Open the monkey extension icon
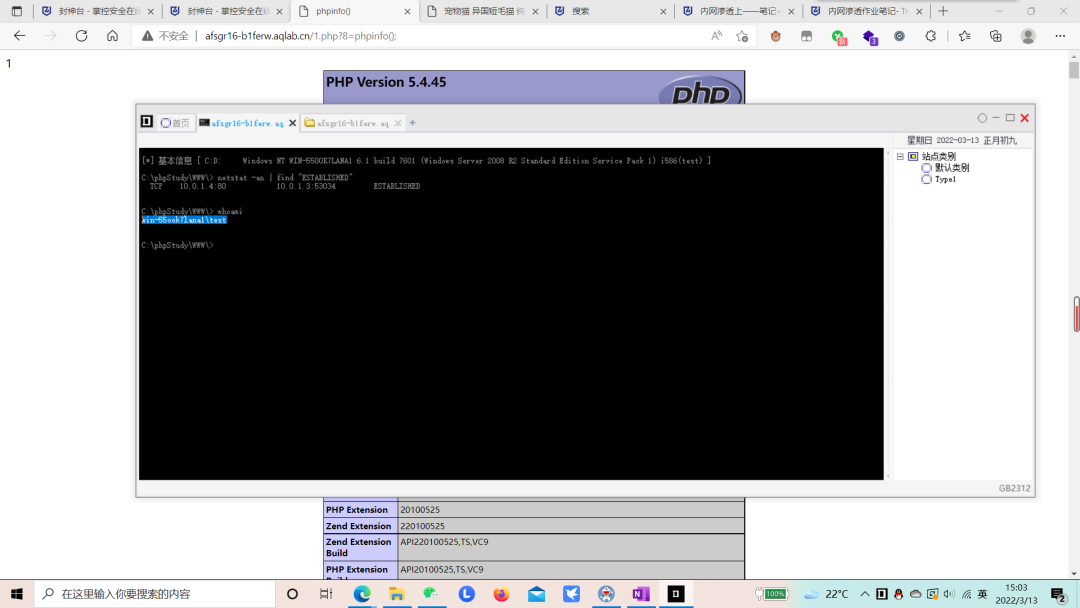 pos(776,36)
